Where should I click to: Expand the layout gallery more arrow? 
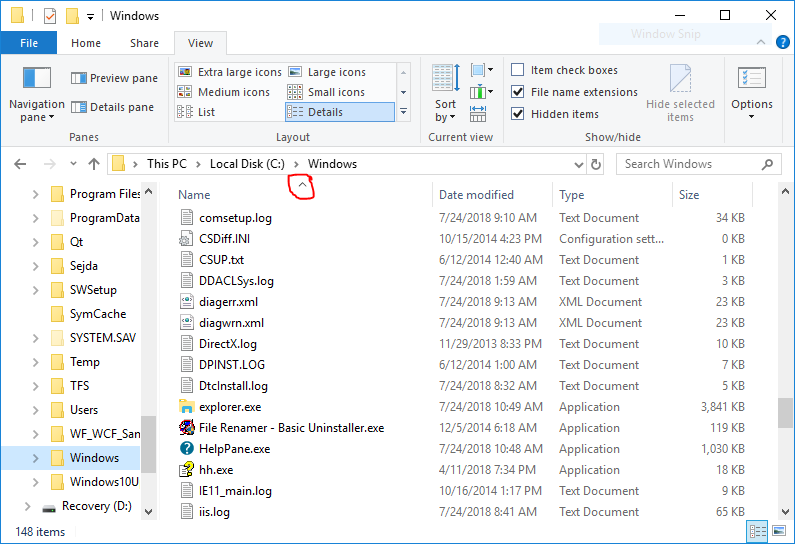click(404, 112)
